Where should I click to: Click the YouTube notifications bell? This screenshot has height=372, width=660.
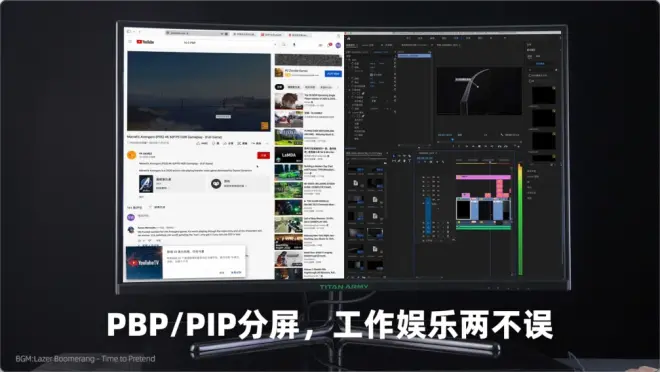(x=330, y=45)
